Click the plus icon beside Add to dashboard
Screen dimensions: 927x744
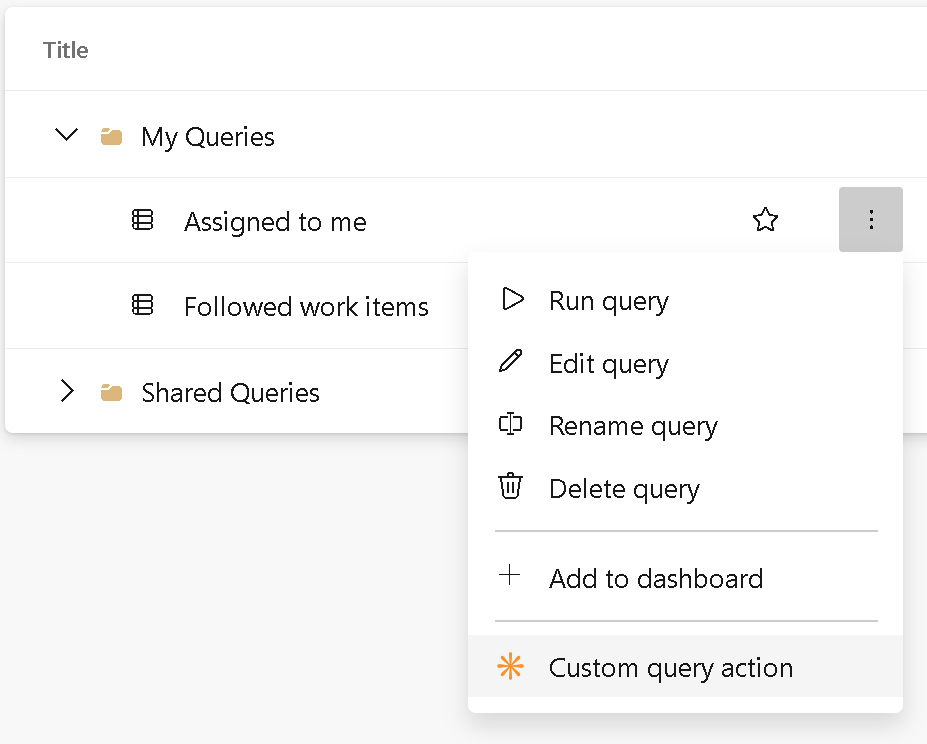511,576
